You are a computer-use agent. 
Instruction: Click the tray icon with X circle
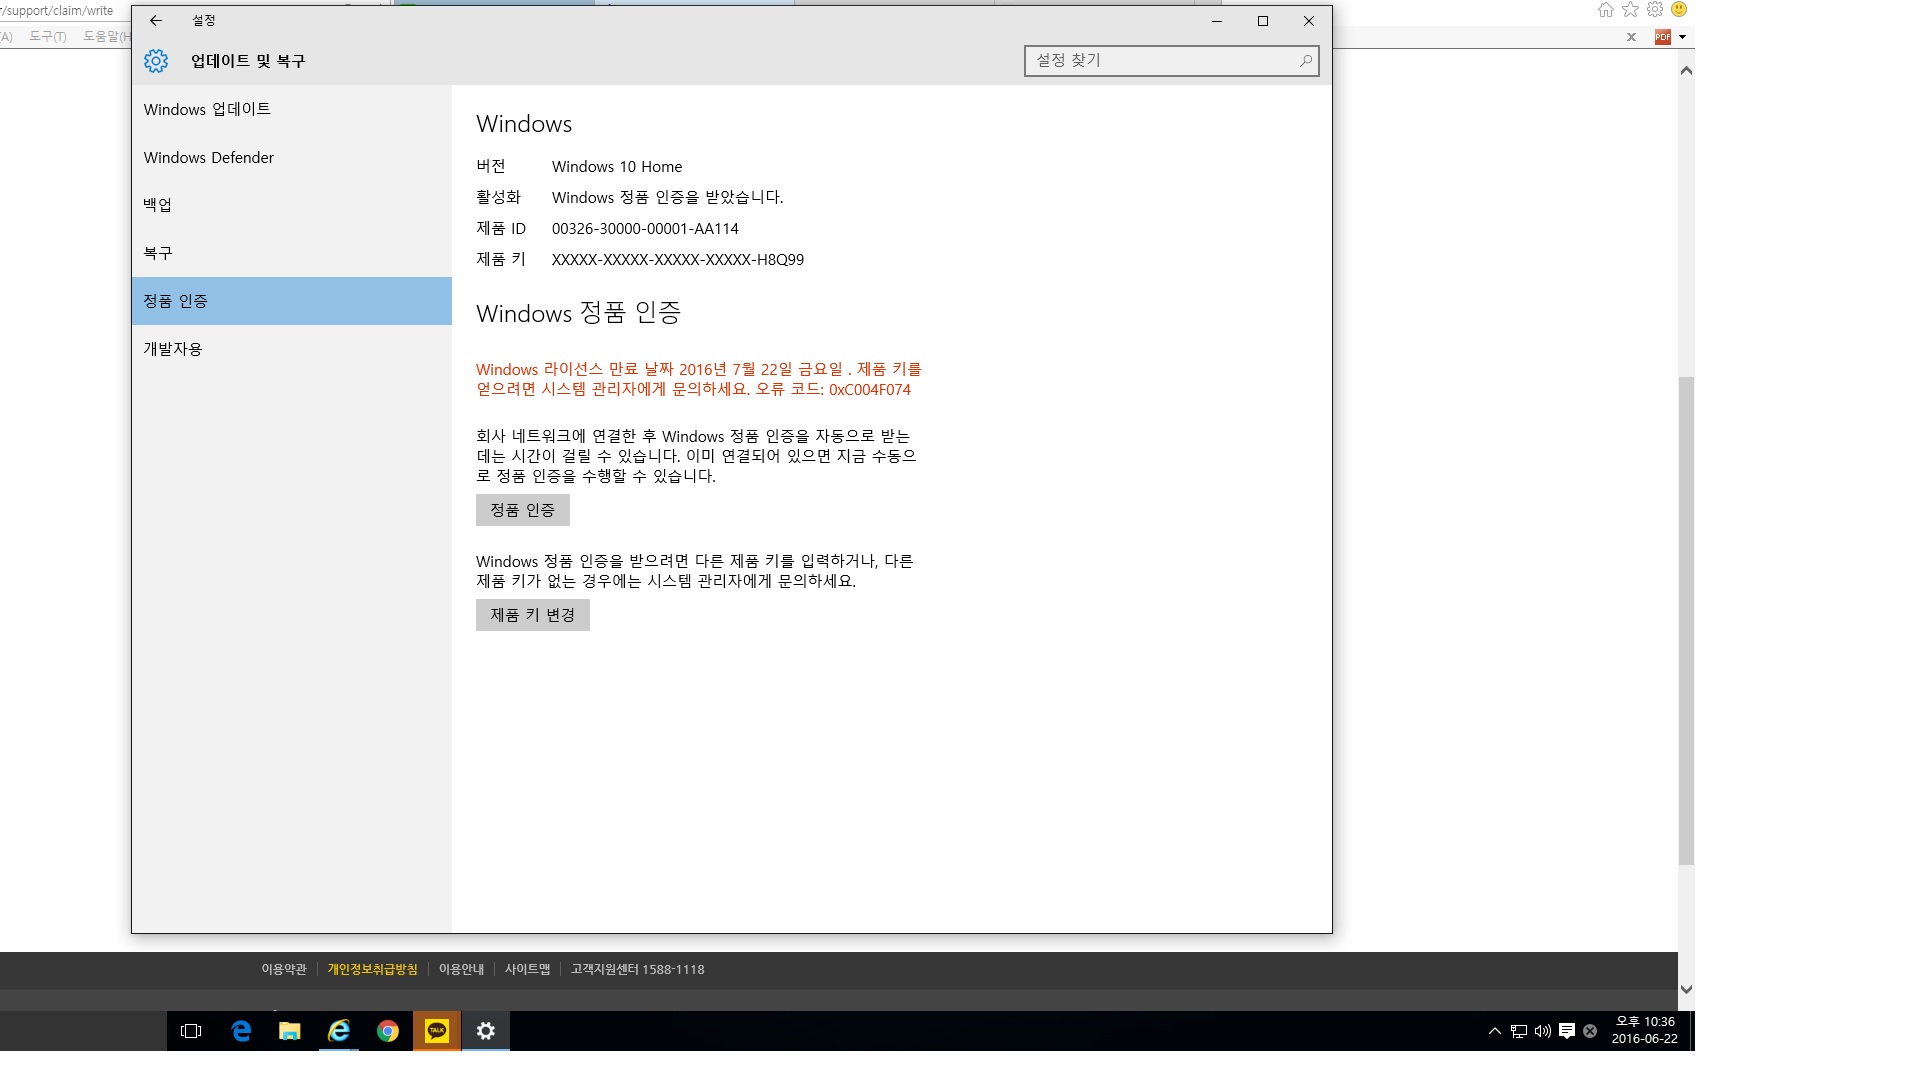coord(1590,1031)
